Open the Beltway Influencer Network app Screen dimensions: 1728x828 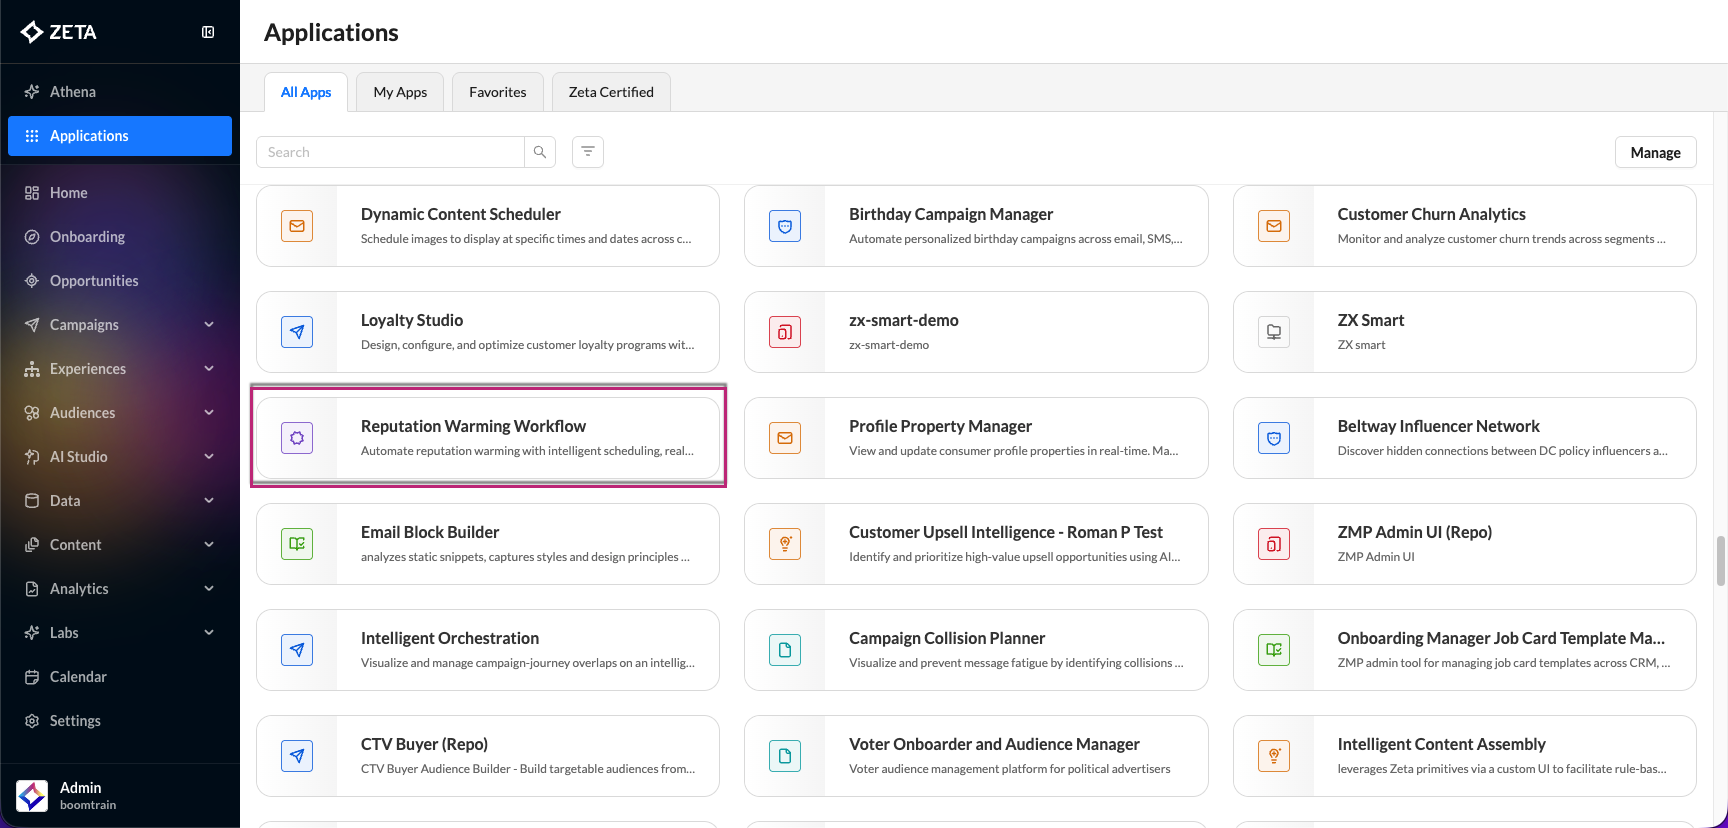pyautogui.click(x=1465, y=438)
